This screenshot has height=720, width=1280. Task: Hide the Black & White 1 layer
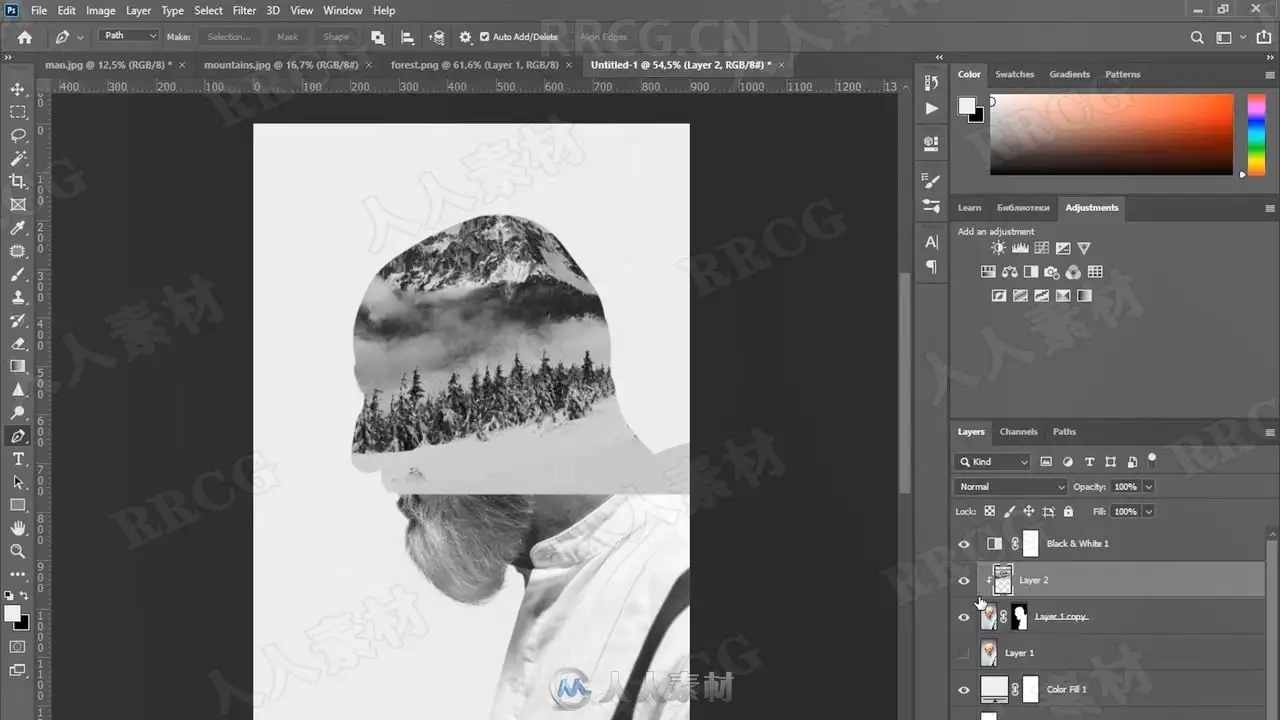pos(964,544)
